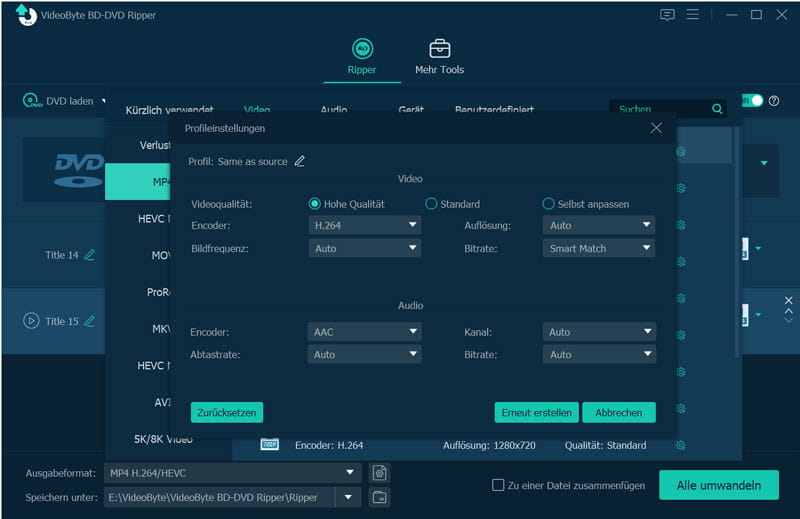Expand Title 15 output format arrow
800x519 pixels.
(758, 314)
